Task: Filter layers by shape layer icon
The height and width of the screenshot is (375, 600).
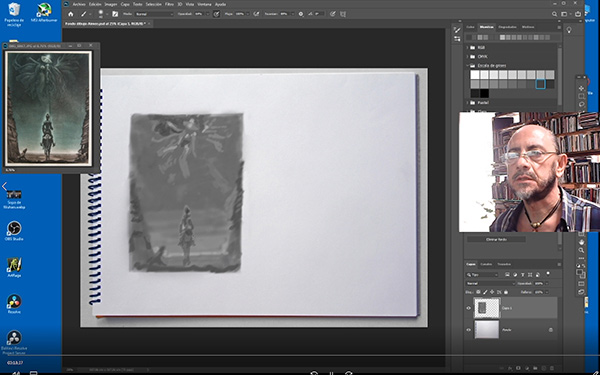Action: click(x=530, y=274)
